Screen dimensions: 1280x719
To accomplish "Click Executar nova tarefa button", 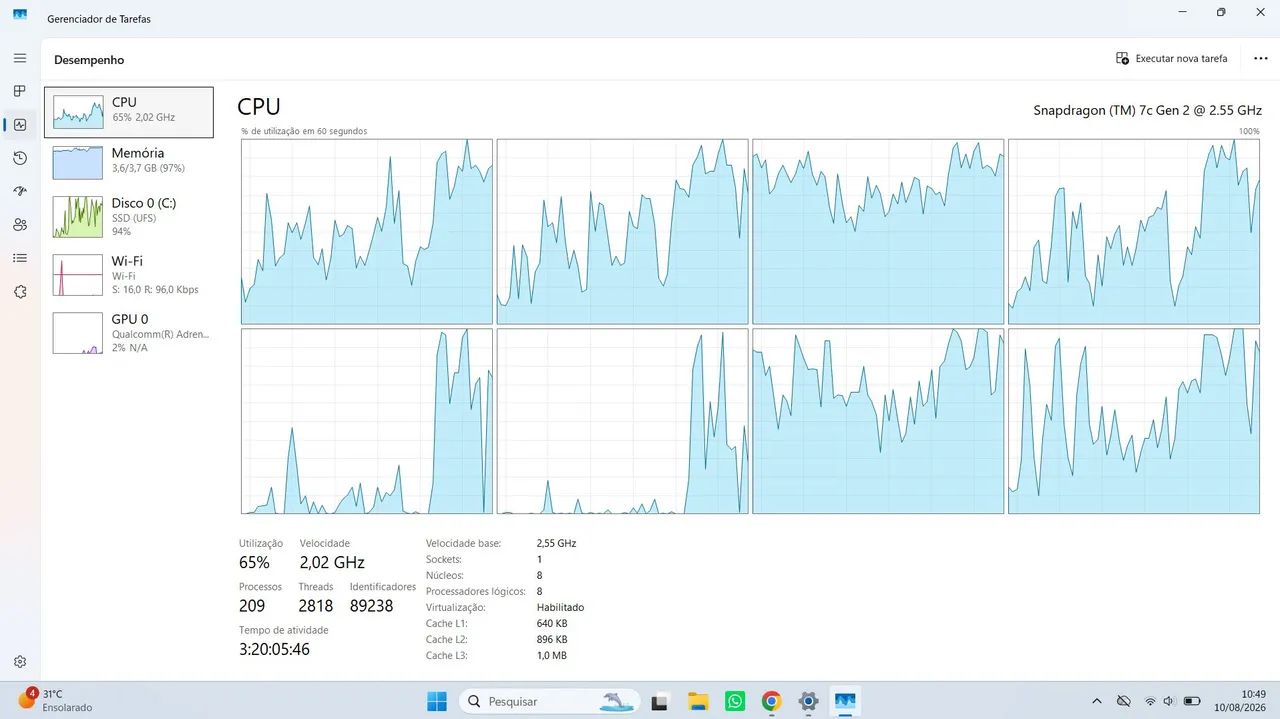I will (1171, 59).
